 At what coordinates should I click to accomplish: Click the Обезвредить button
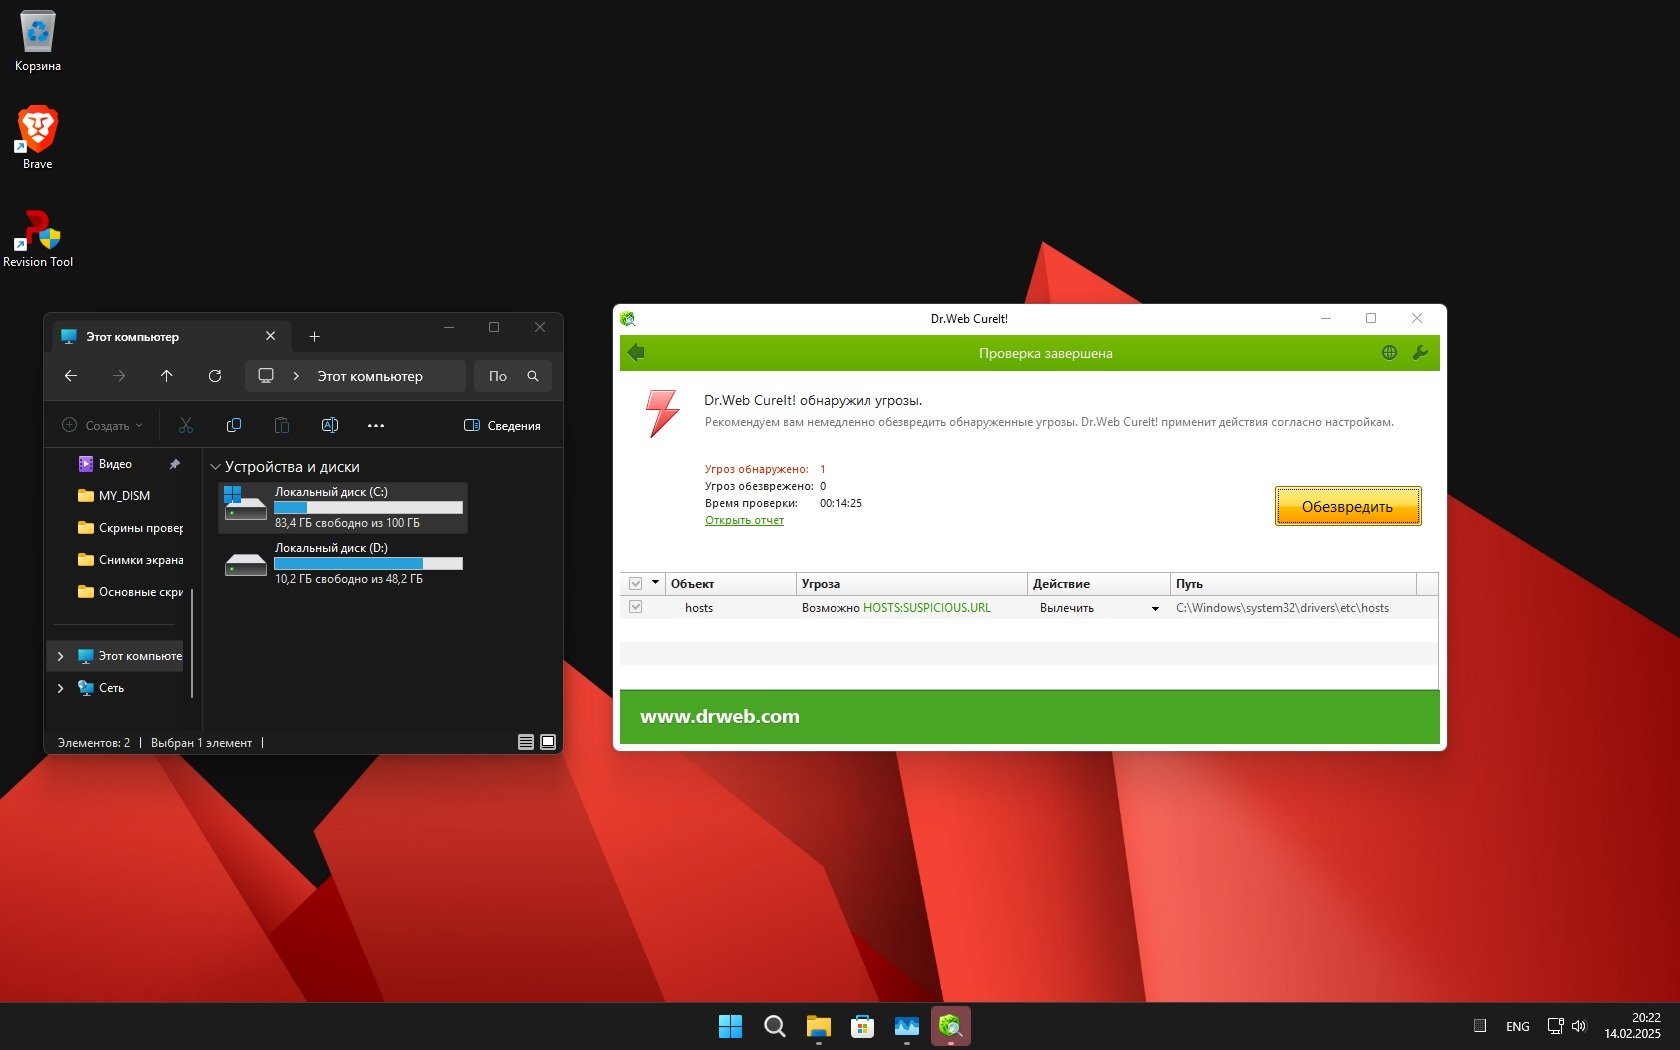(x=1347, y=507)
